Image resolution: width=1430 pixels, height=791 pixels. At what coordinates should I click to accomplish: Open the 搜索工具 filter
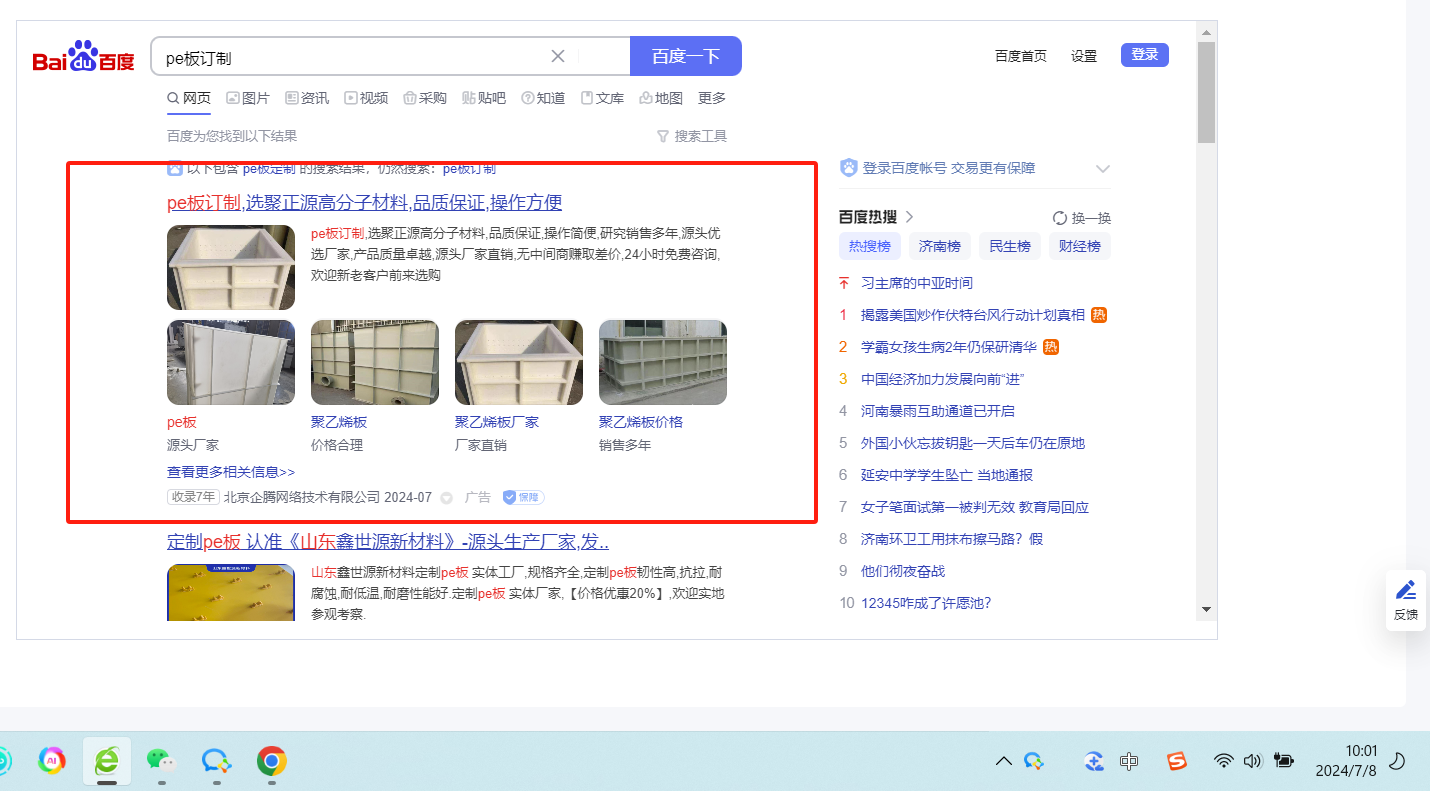(x=692, y=136)
